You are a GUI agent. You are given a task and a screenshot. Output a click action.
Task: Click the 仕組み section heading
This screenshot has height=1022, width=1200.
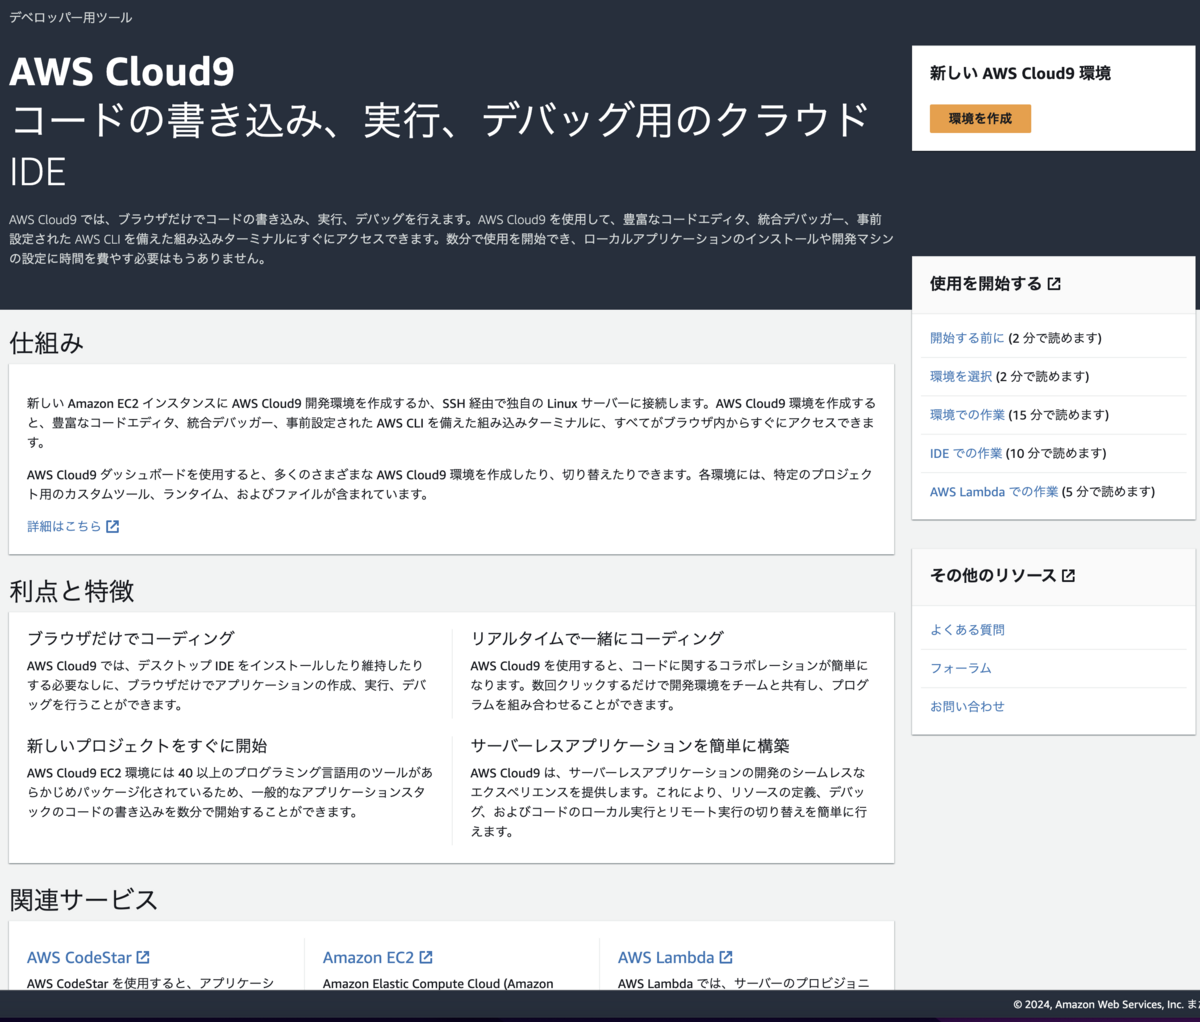click(47, 343)
